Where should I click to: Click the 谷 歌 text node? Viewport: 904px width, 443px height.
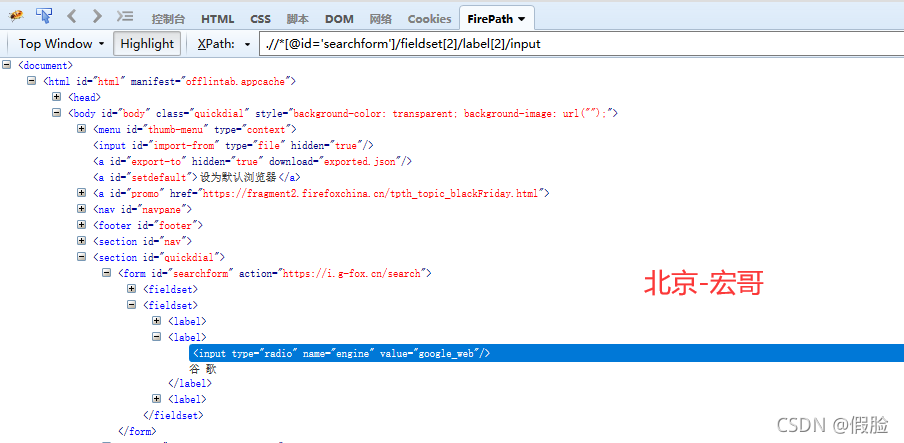[202, 369]
